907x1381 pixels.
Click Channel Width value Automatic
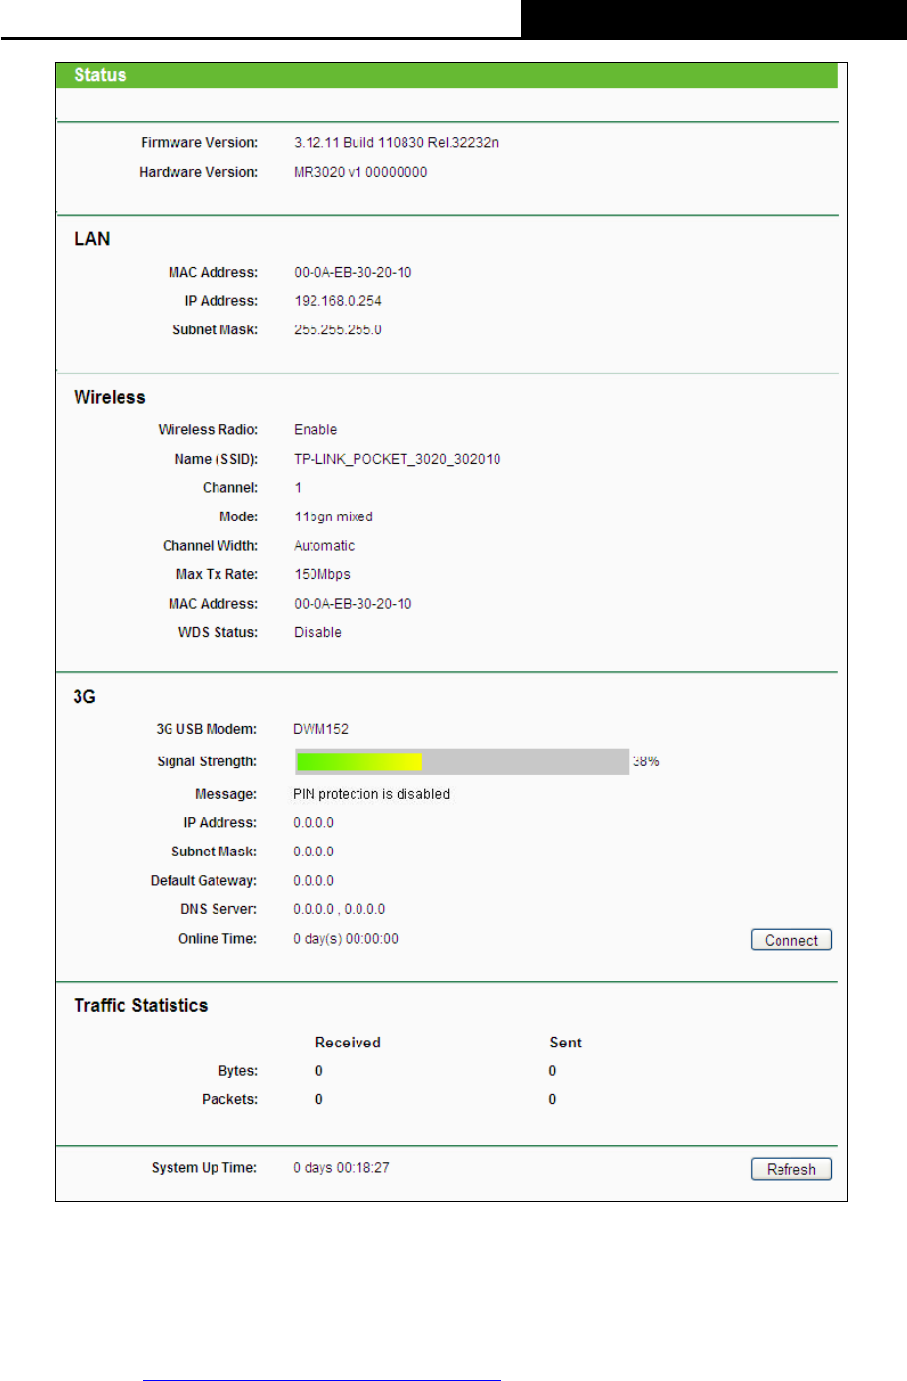click(324, 546)
